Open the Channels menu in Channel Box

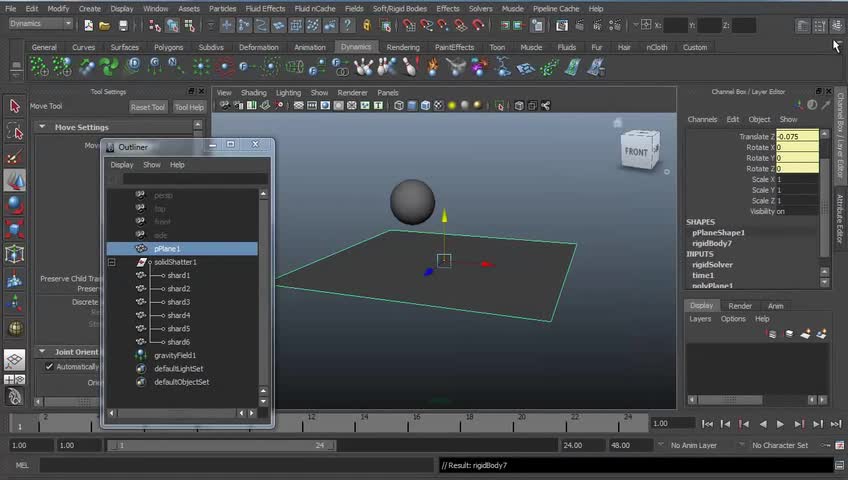click(702, 119)
